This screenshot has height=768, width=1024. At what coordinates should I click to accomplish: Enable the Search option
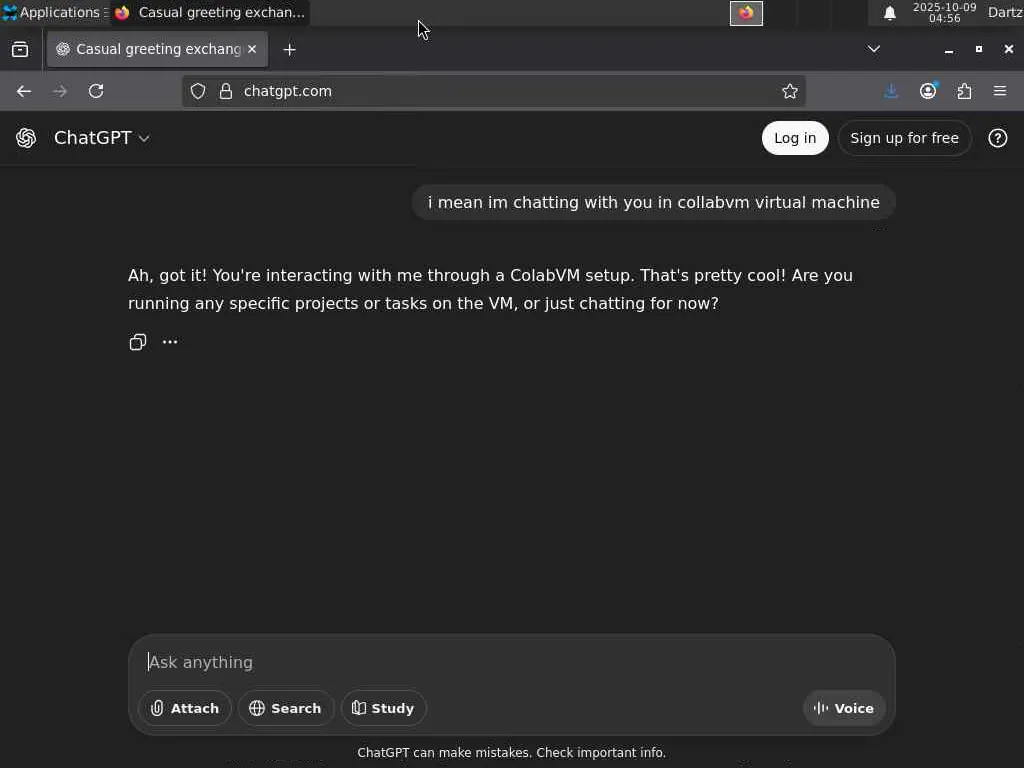point(285,708)
